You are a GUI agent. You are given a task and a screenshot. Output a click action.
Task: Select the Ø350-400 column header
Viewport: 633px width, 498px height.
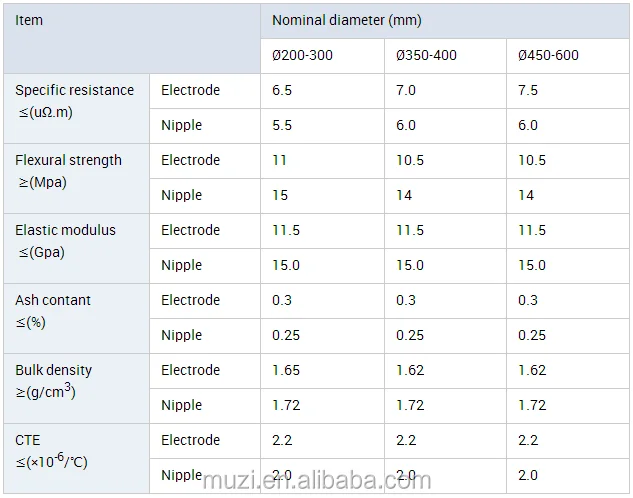tap(426, 55)
